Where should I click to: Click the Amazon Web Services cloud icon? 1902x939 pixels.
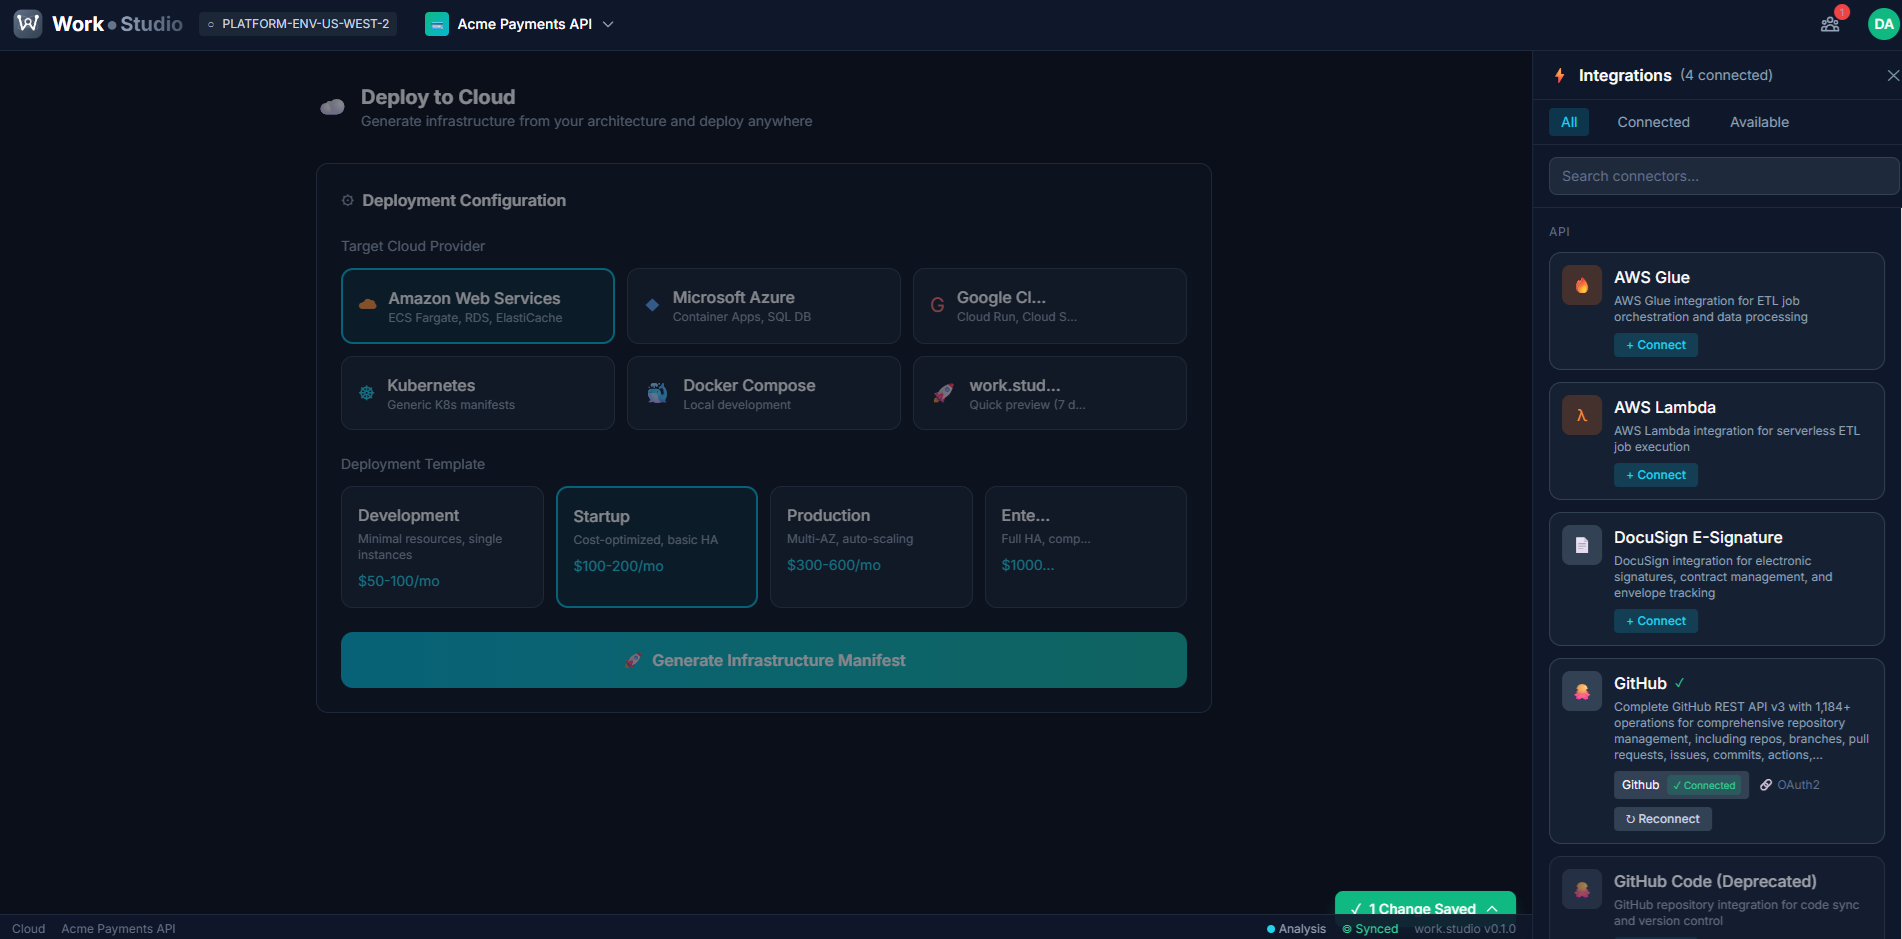tap(368, 304)
